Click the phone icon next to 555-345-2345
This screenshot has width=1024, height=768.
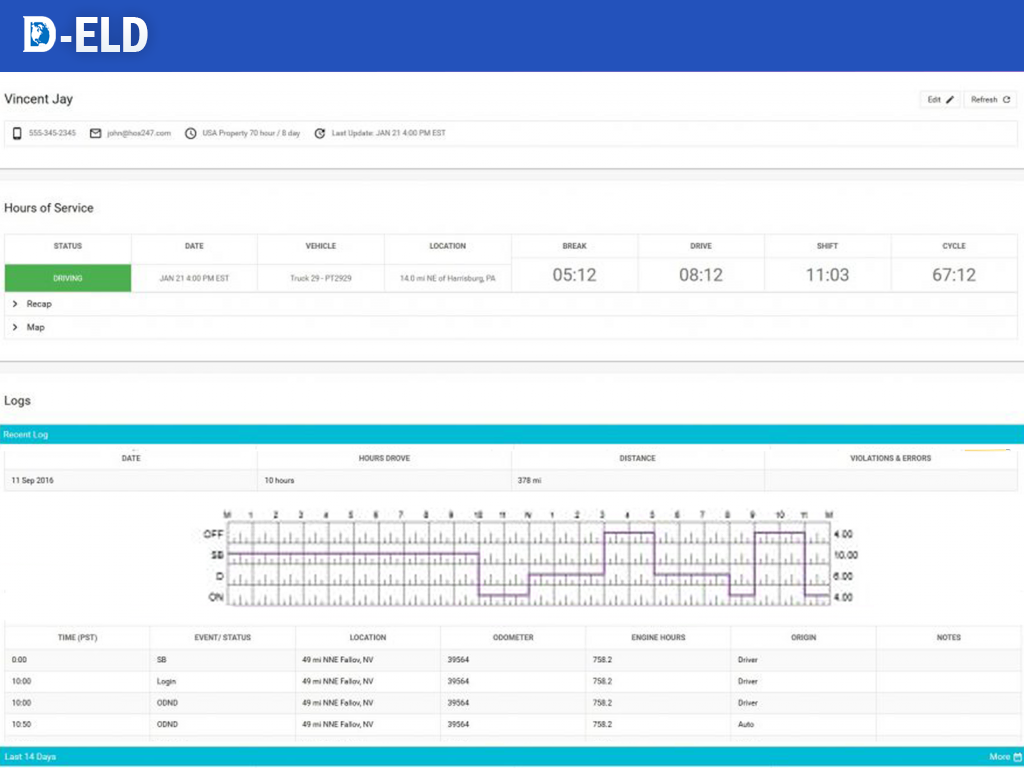pyautogui.click(x=17, y=133)
